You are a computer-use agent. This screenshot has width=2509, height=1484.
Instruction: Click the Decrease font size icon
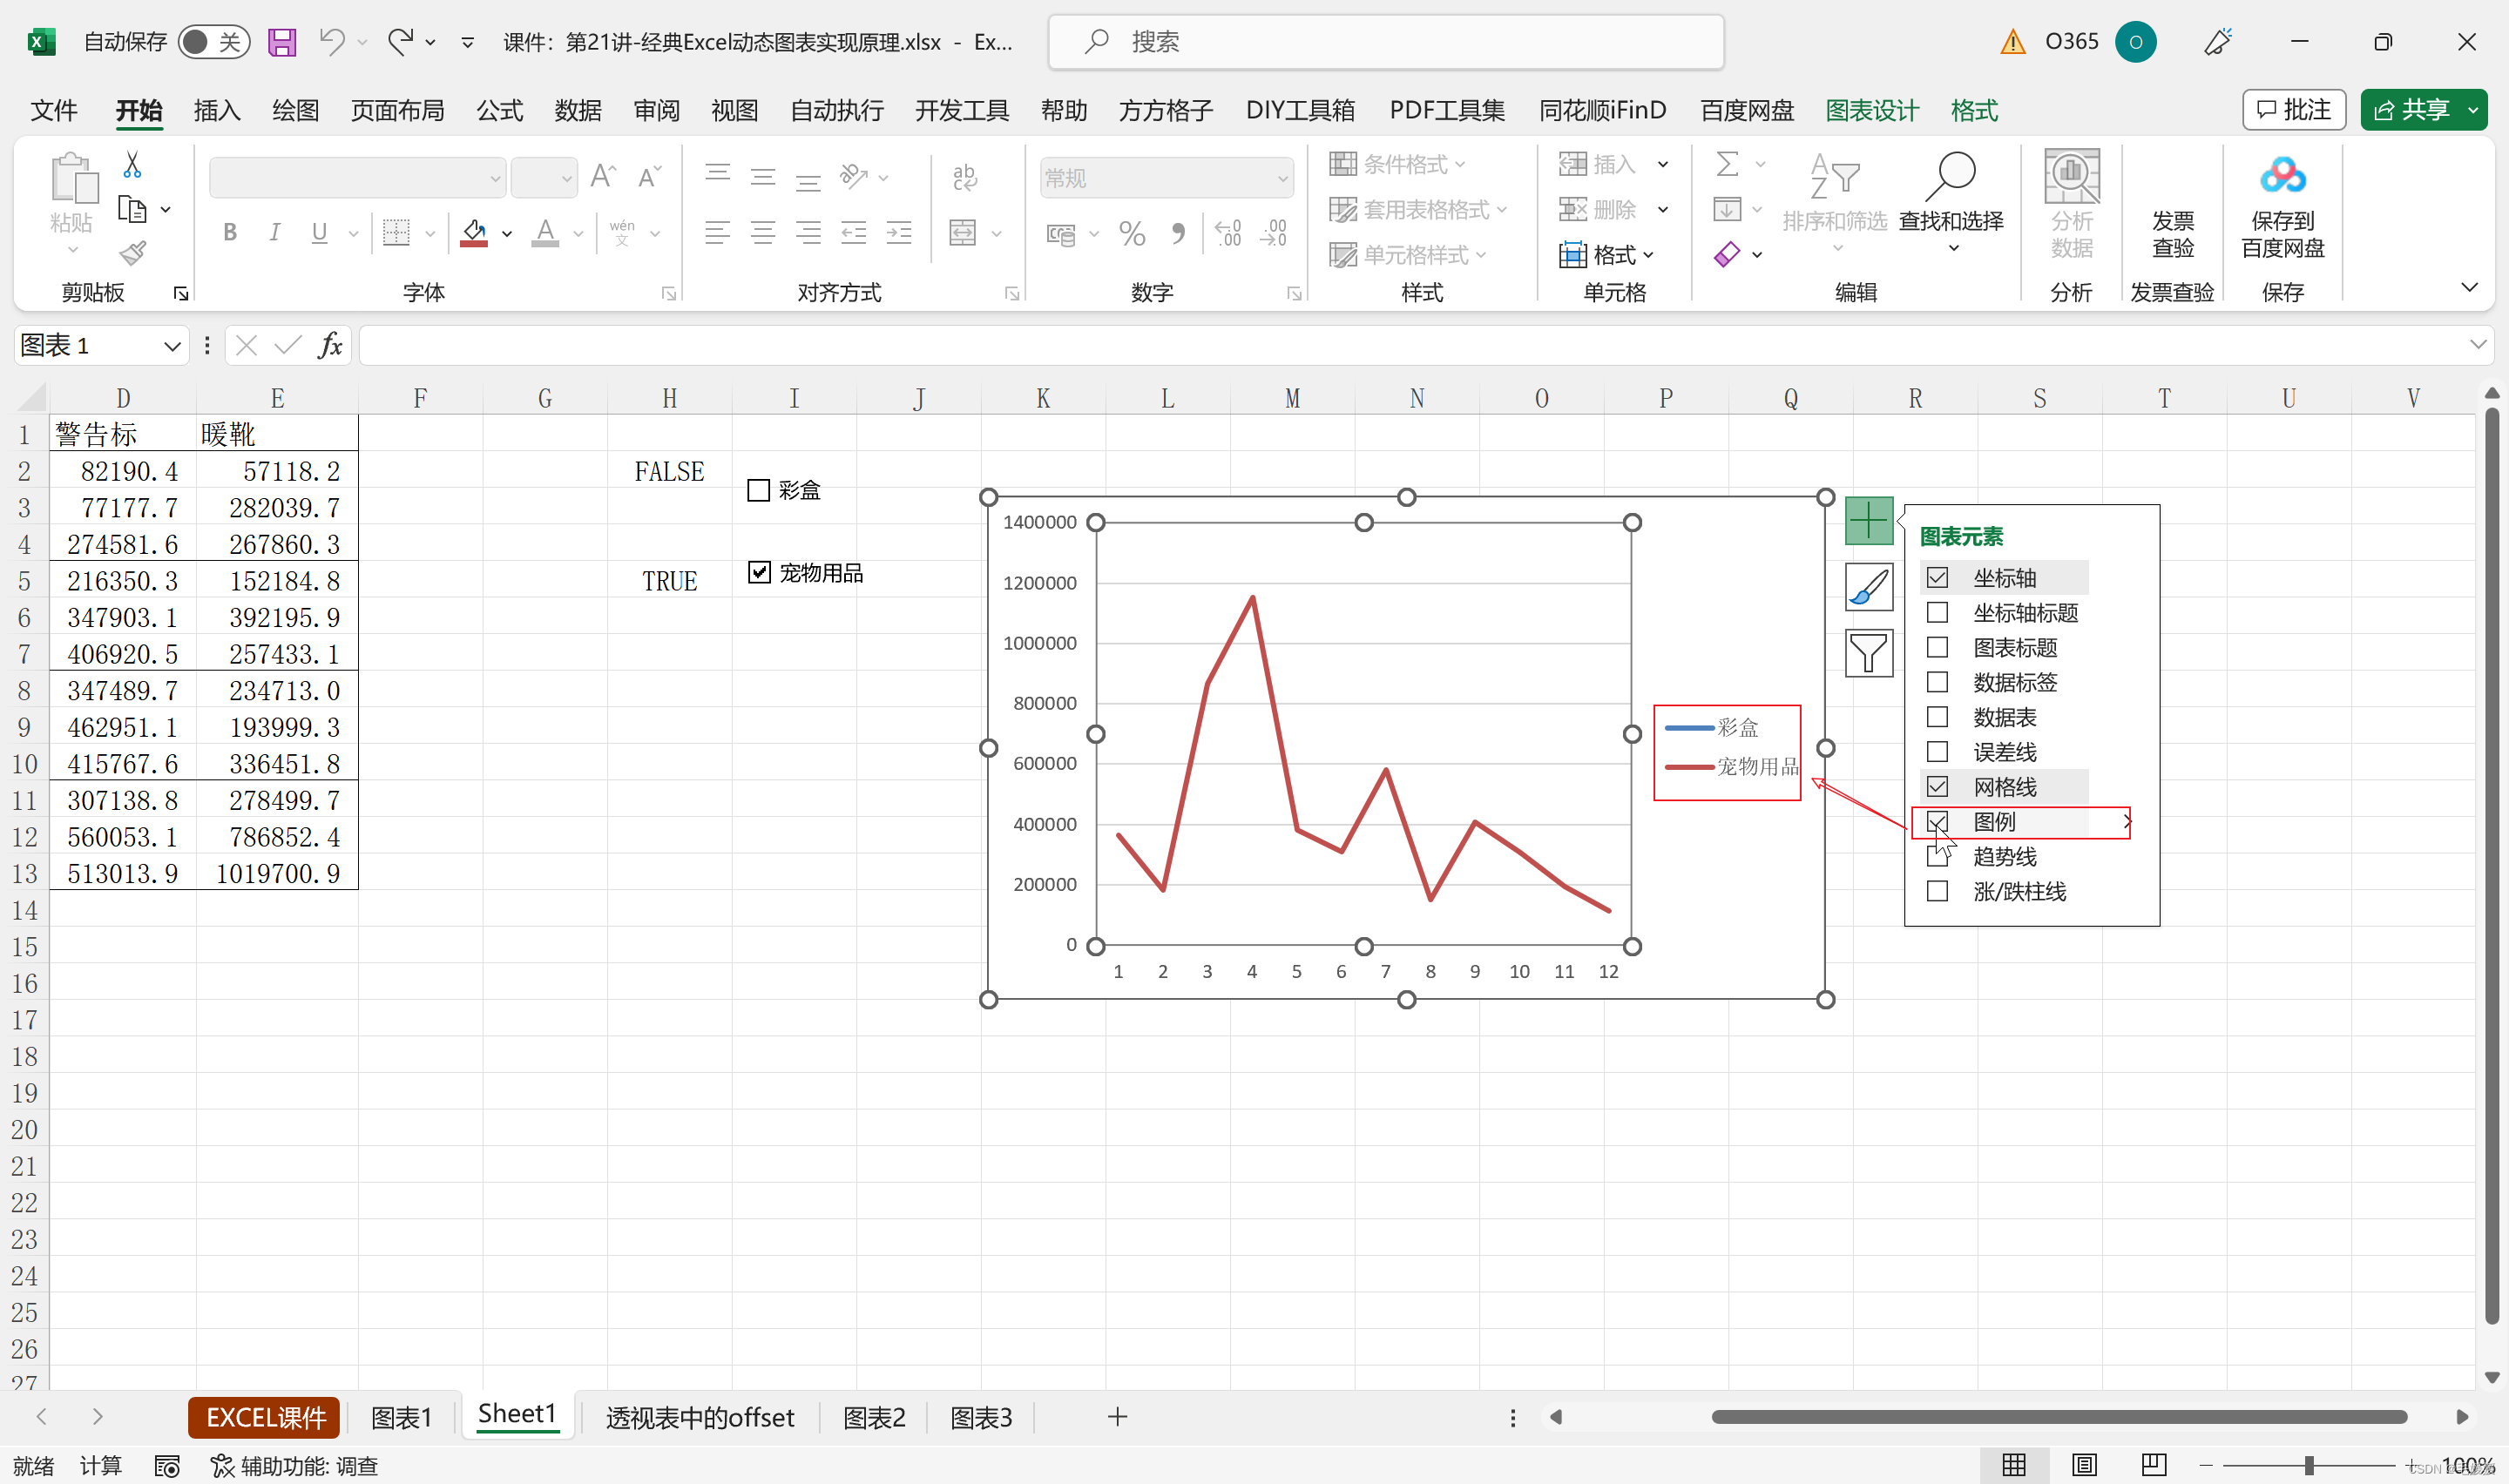coord(650,177)
